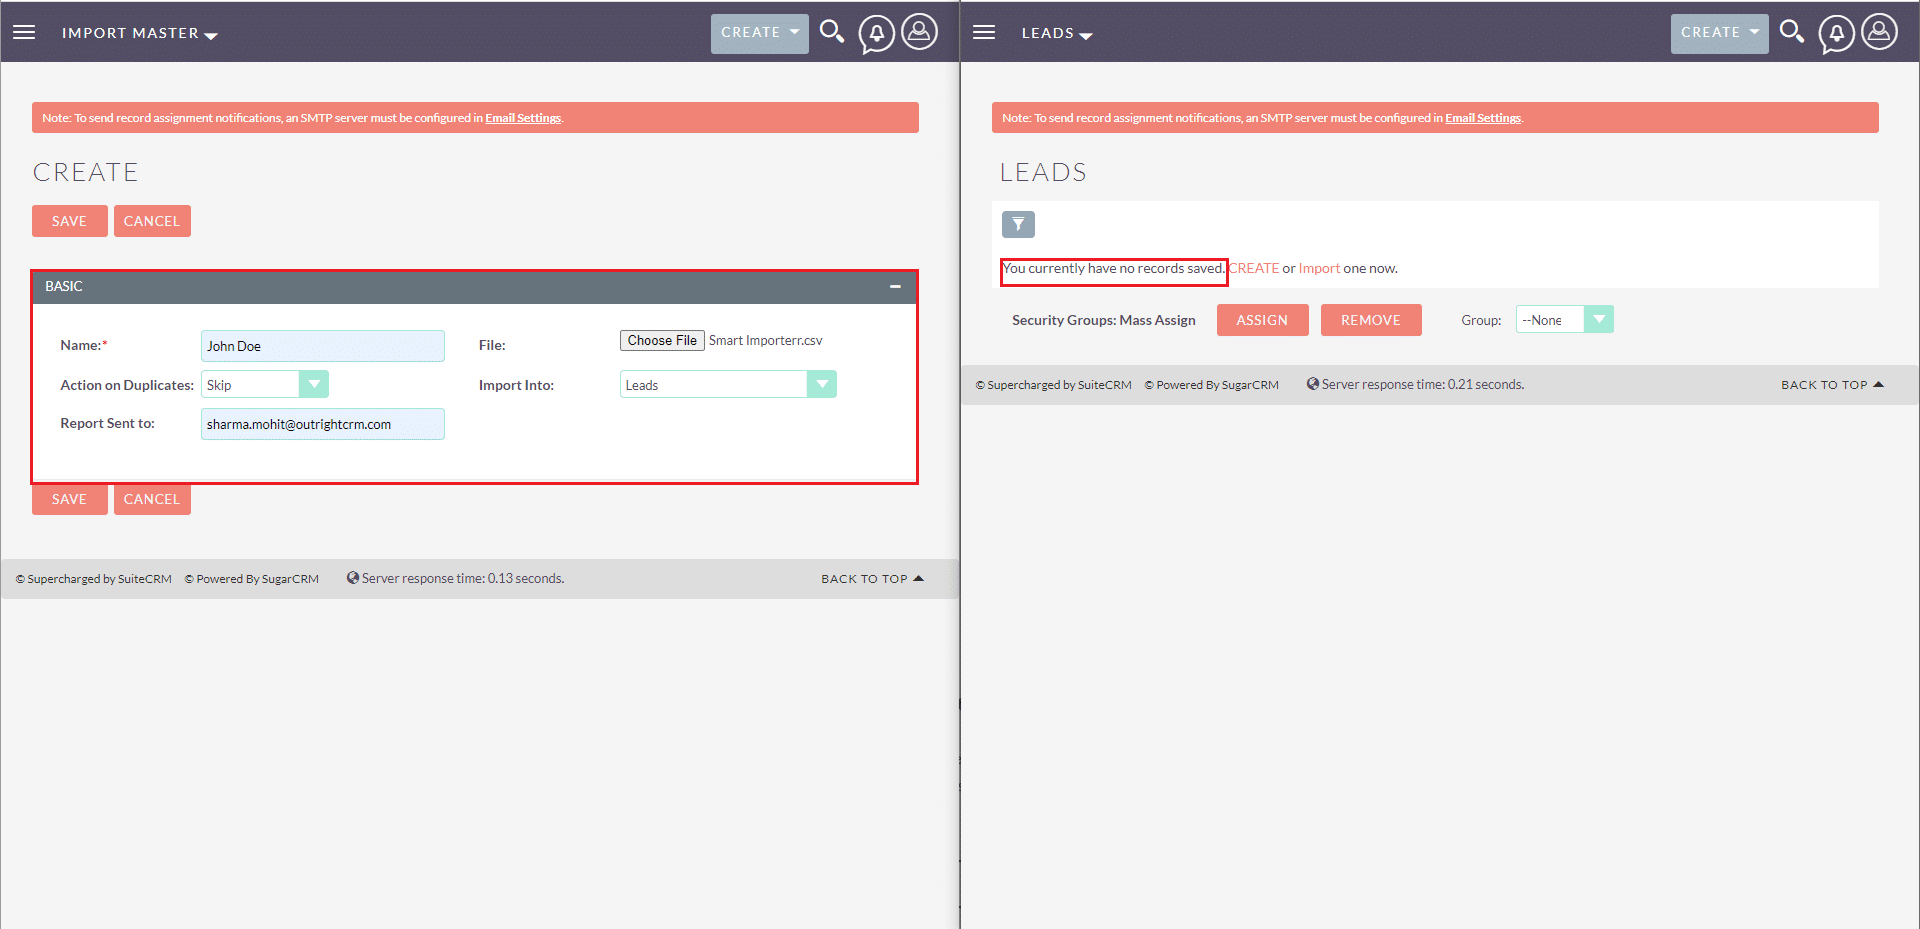This screenshot has height=929, width=1920.
Task: Open notifications bell in Import Master window
Action: coord(877,34)
